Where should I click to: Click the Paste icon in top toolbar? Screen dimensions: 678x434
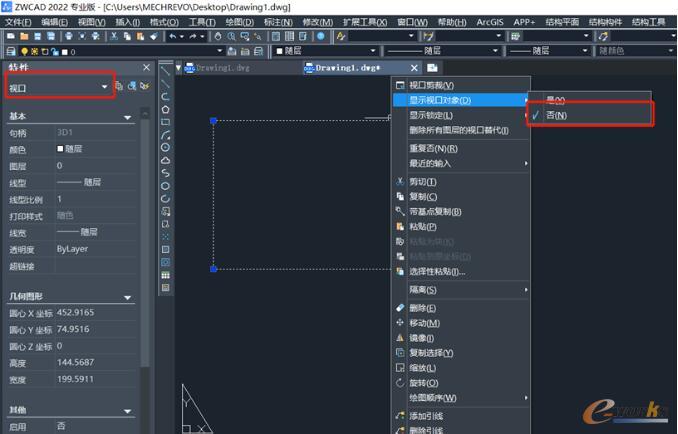tap(140, 36)
